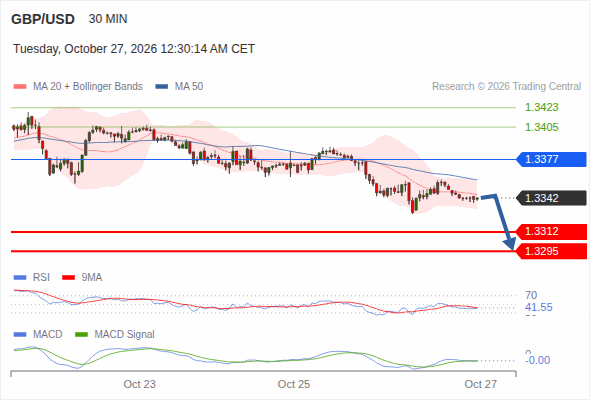Click the Tuesday, October 27, 2026 timestamp
The height and width of the screenshot is (400, 590).
pos(134,49)
